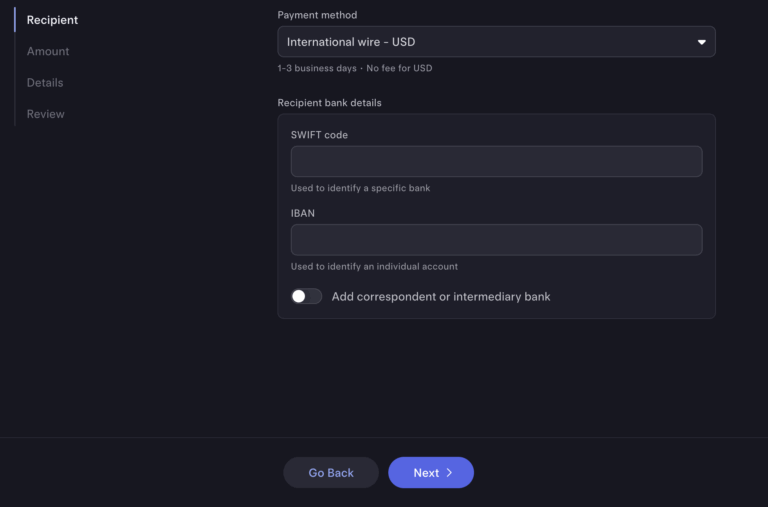Open the Details step in sidebar

[45, 82]
